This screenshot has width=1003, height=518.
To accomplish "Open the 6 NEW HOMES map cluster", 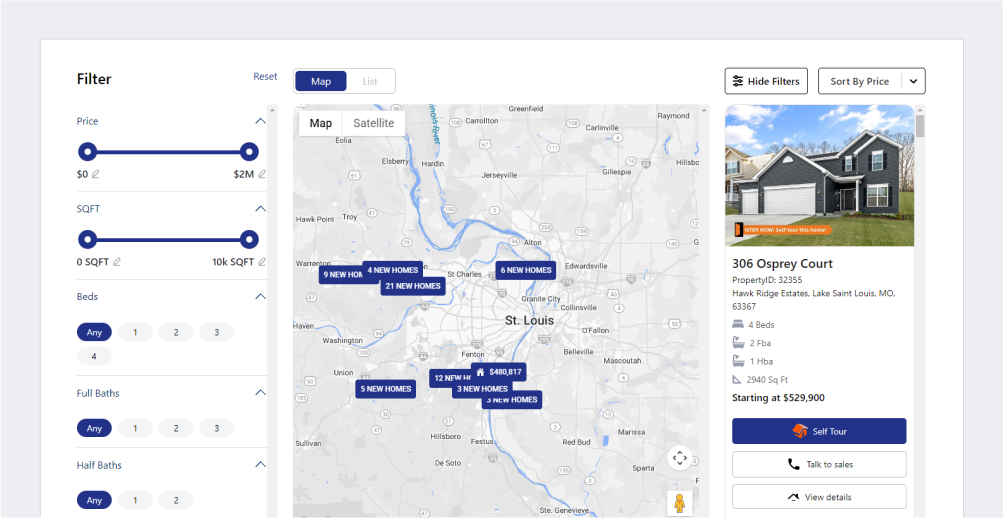I will click(x=526, y=271).
